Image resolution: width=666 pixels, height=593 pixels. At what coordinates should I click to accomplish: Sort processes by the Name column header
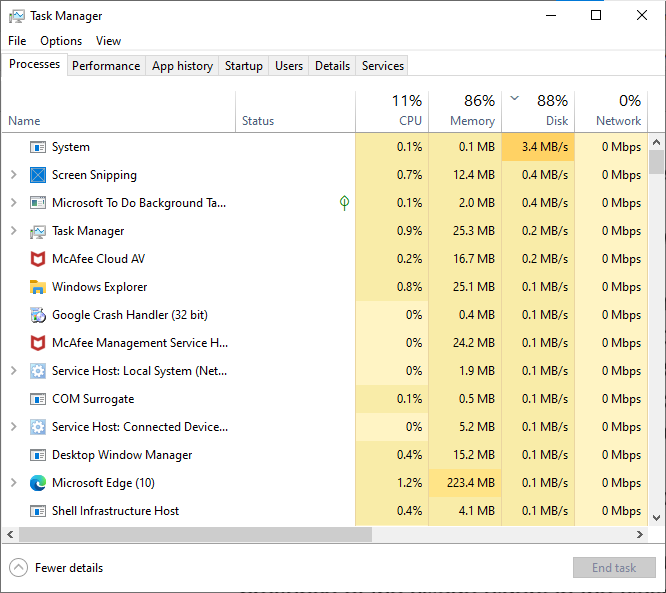pos(119,112)
